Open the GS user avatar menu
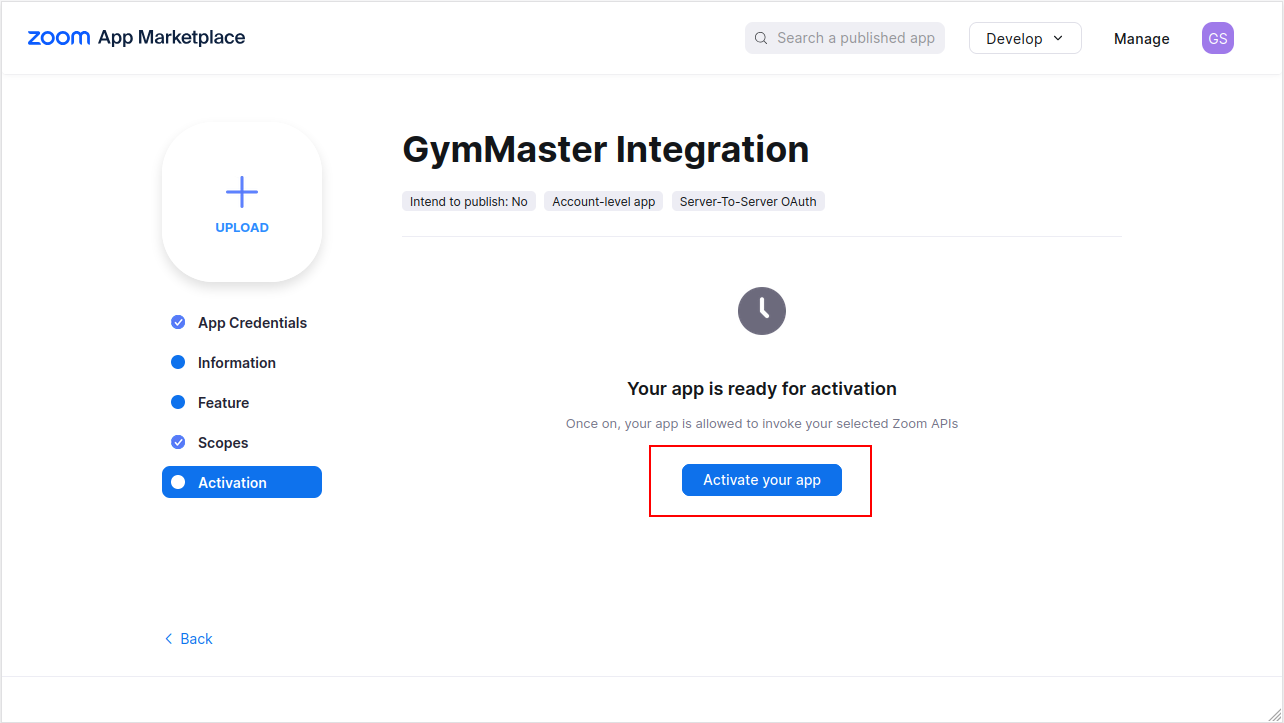 pyautogui.click(x=1217, y=38)
